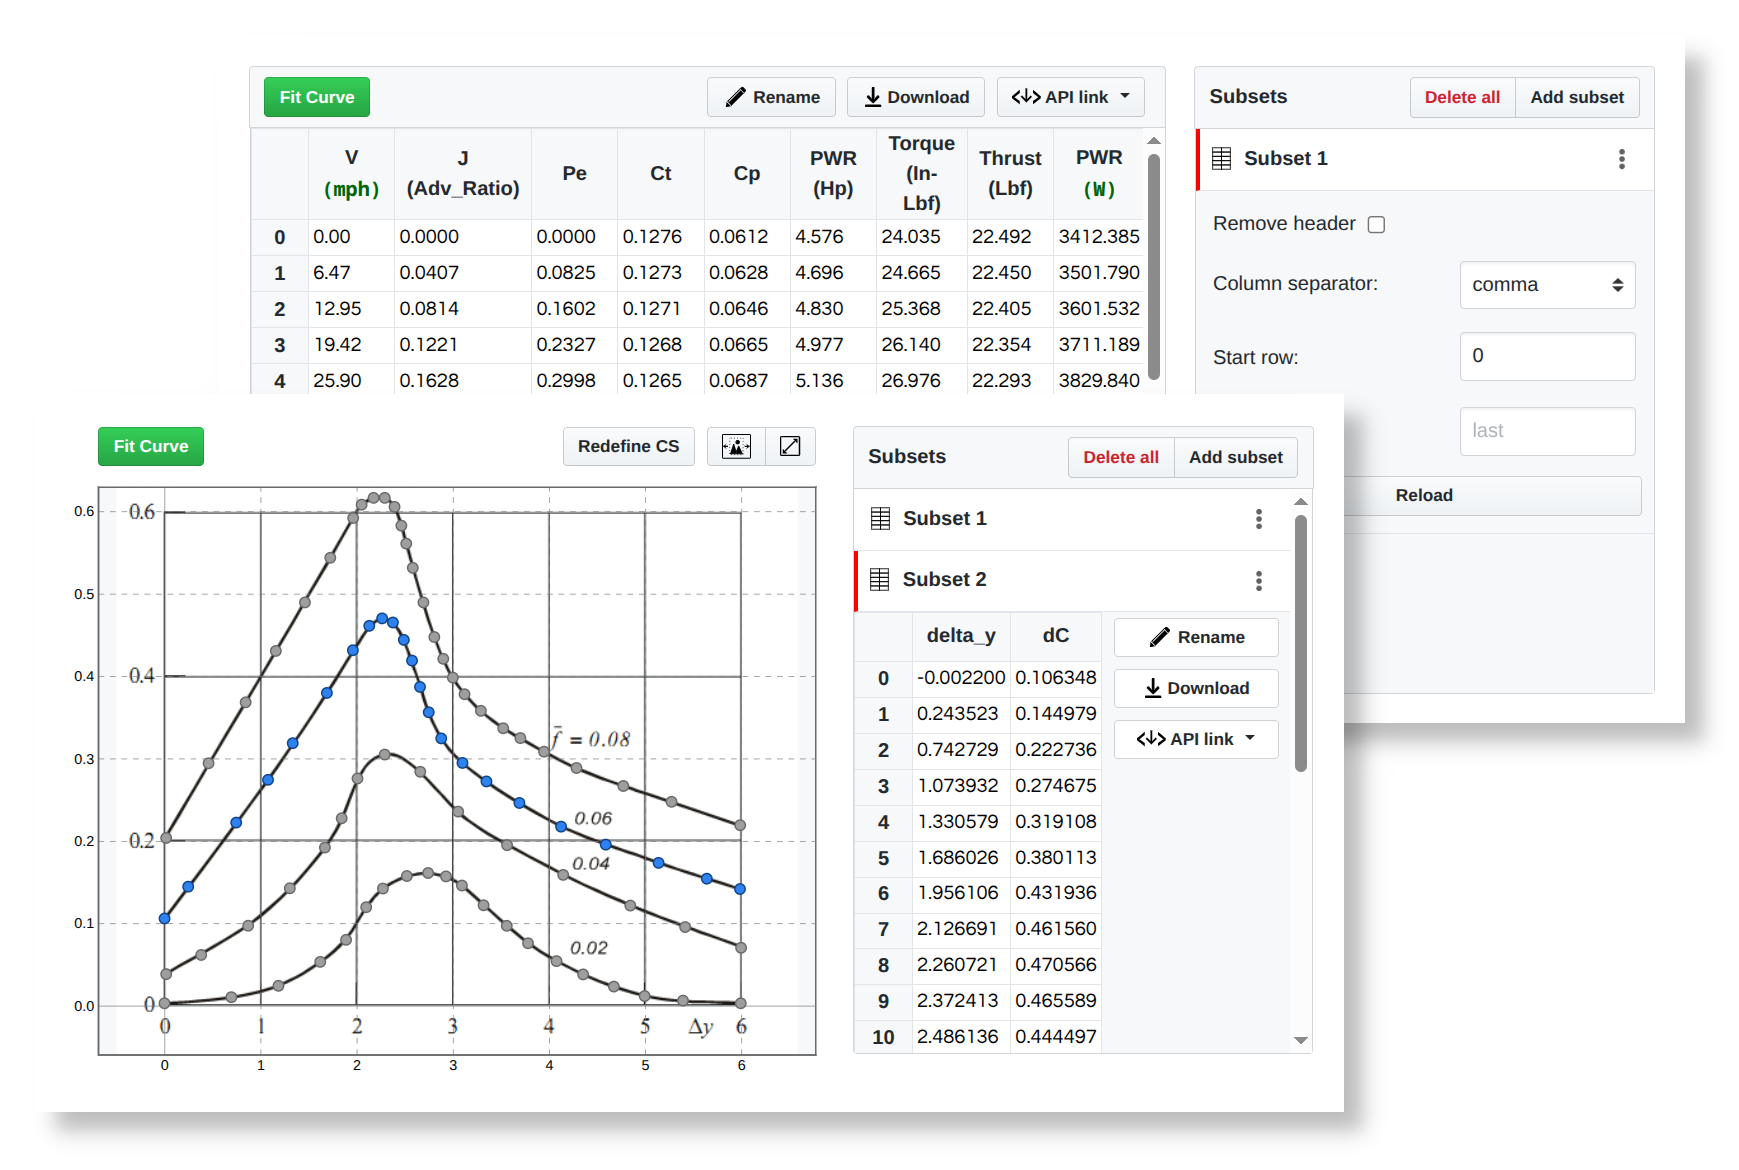This screenshot has width=1739, height=1170.
Task: Click the table icon beside Subset 1 header
Action: coord(1220,158)
